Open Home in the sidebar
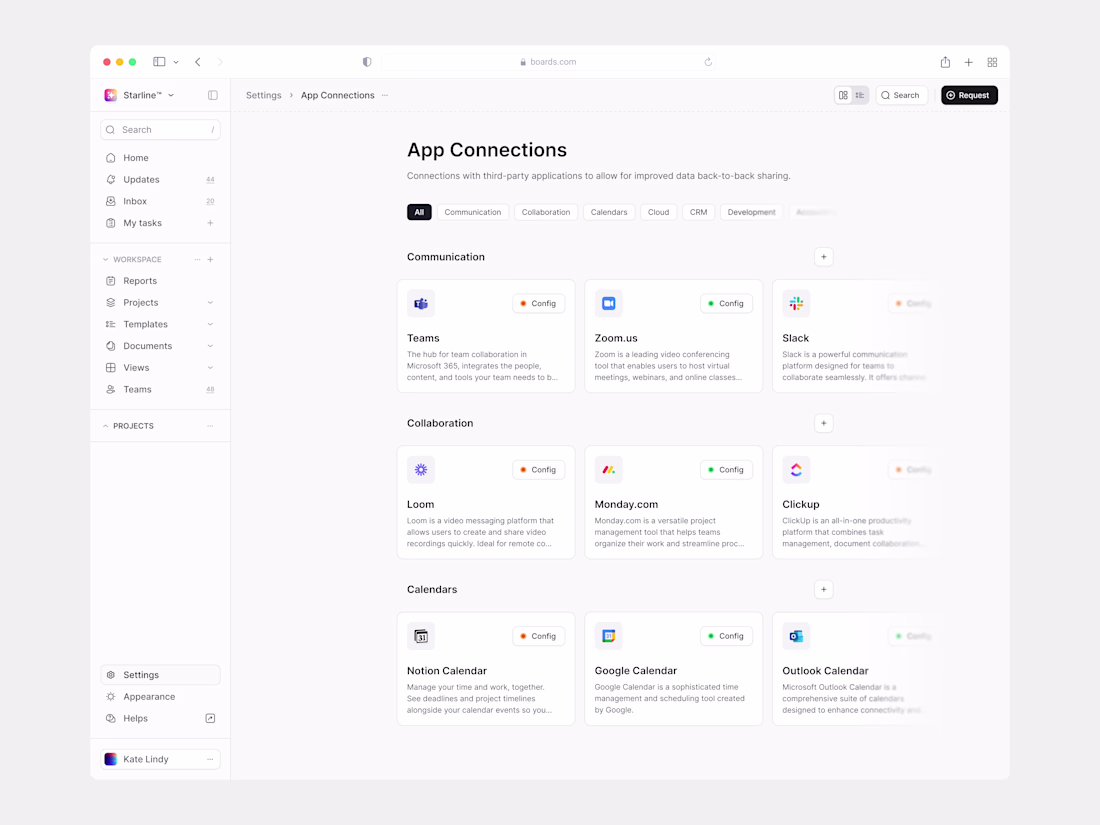 pos(161,158)
